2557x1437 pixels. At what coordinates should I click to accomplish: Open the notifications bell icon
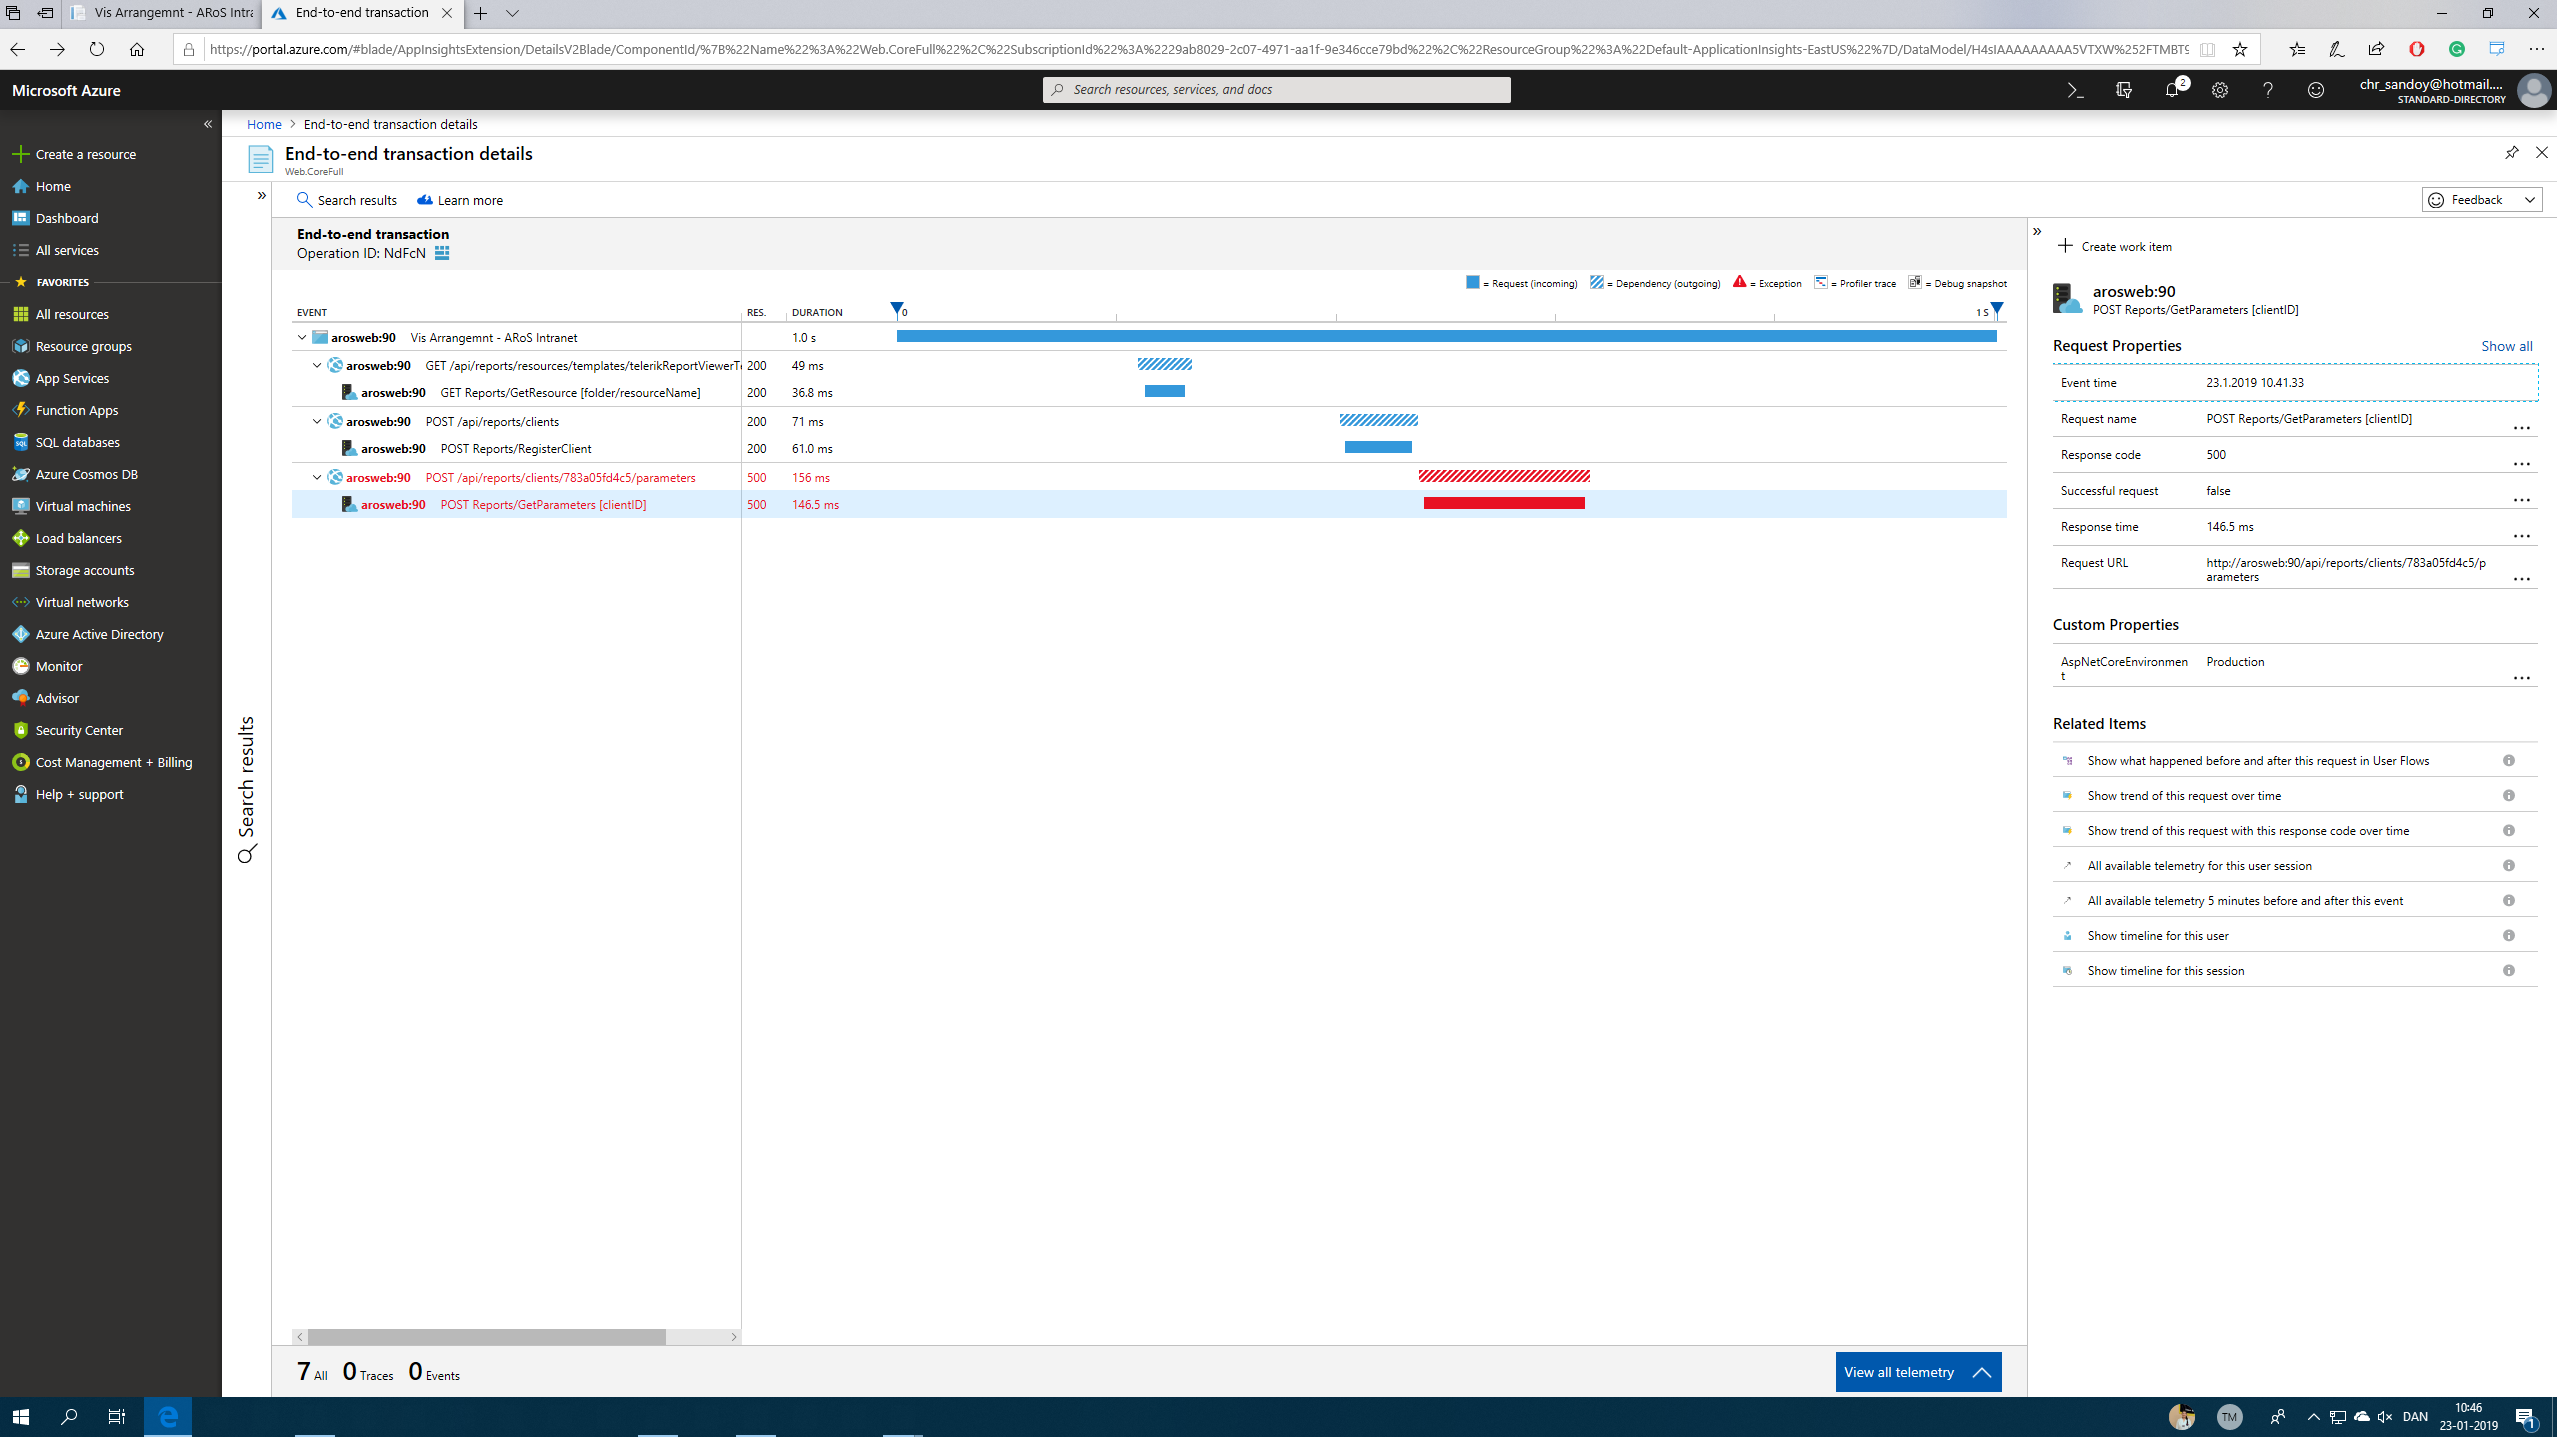coord(2172,90)
